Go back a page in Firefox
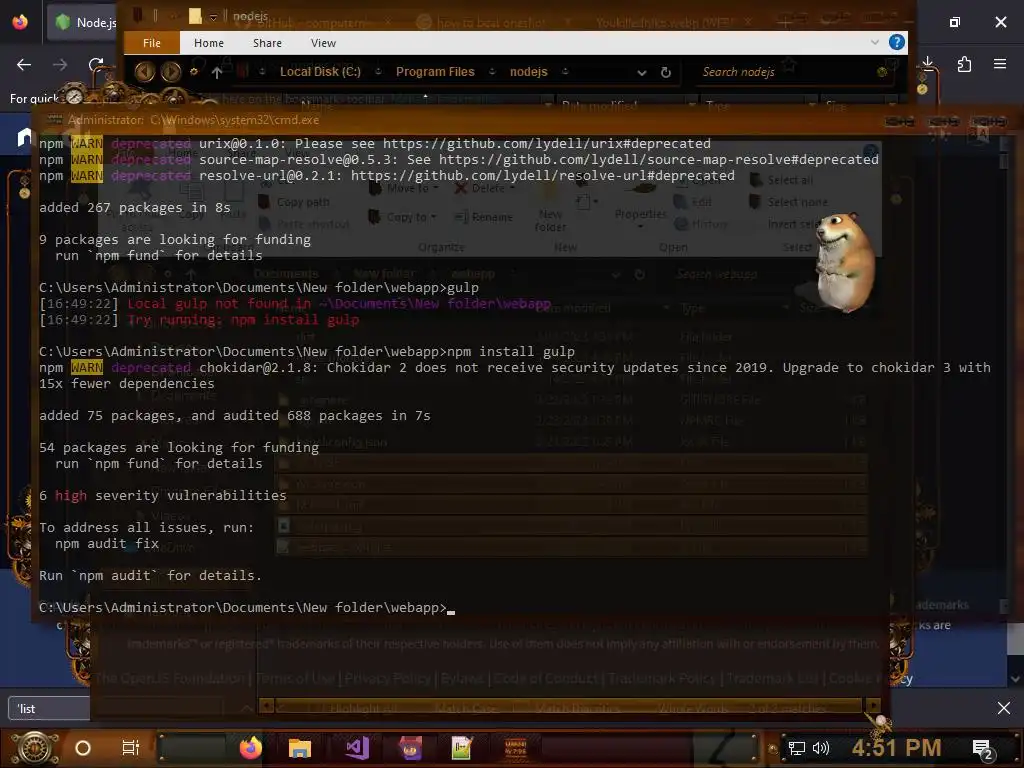 click(x=24, y=64)
